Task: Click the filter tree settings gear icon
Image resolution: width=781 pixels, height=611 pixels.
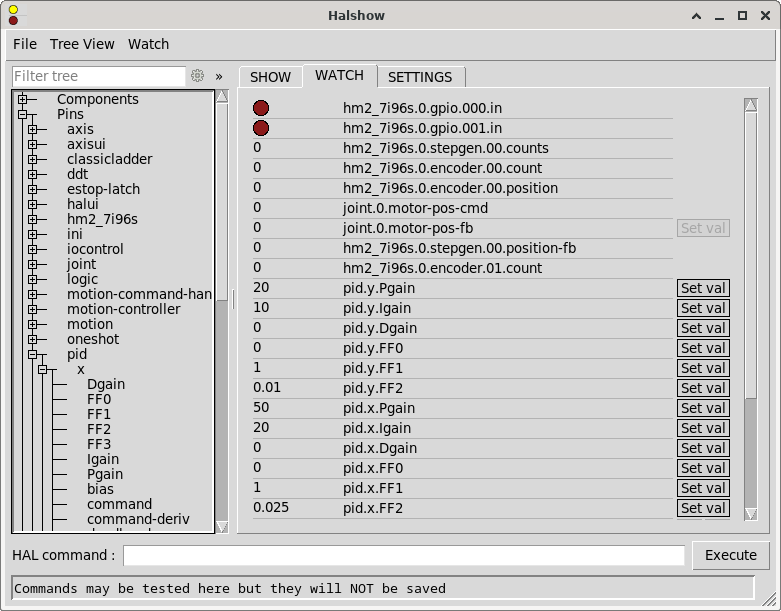Action: pos(198,76)
